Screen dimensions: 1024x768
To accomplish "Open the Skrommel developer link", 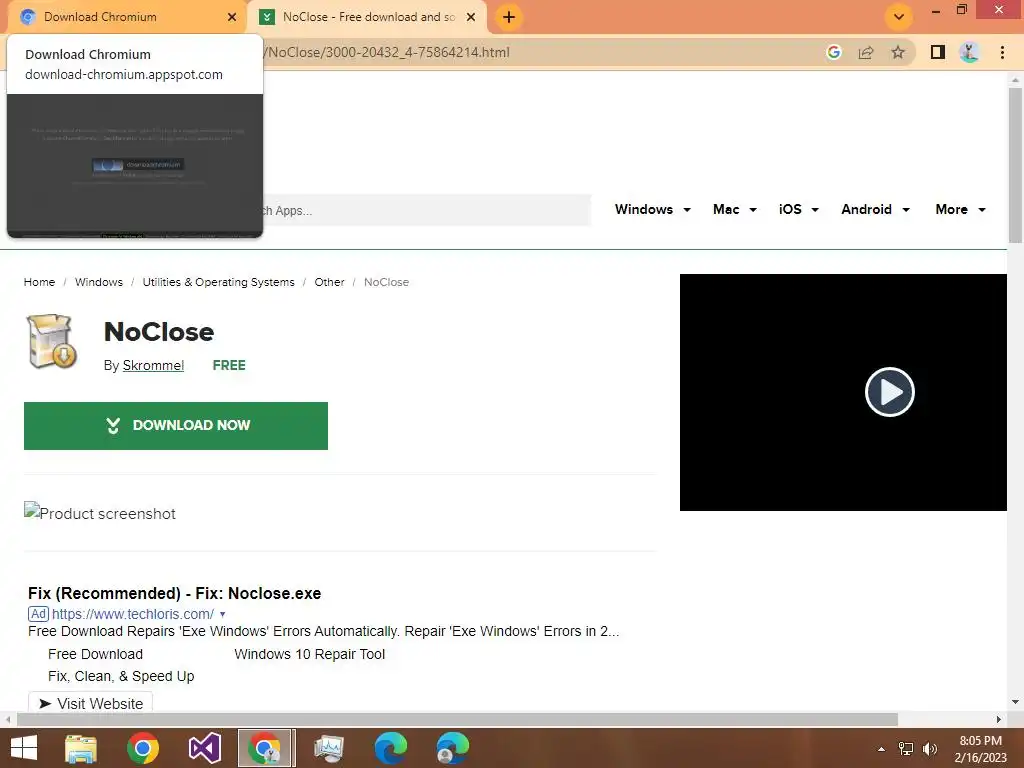I will 153,365.
